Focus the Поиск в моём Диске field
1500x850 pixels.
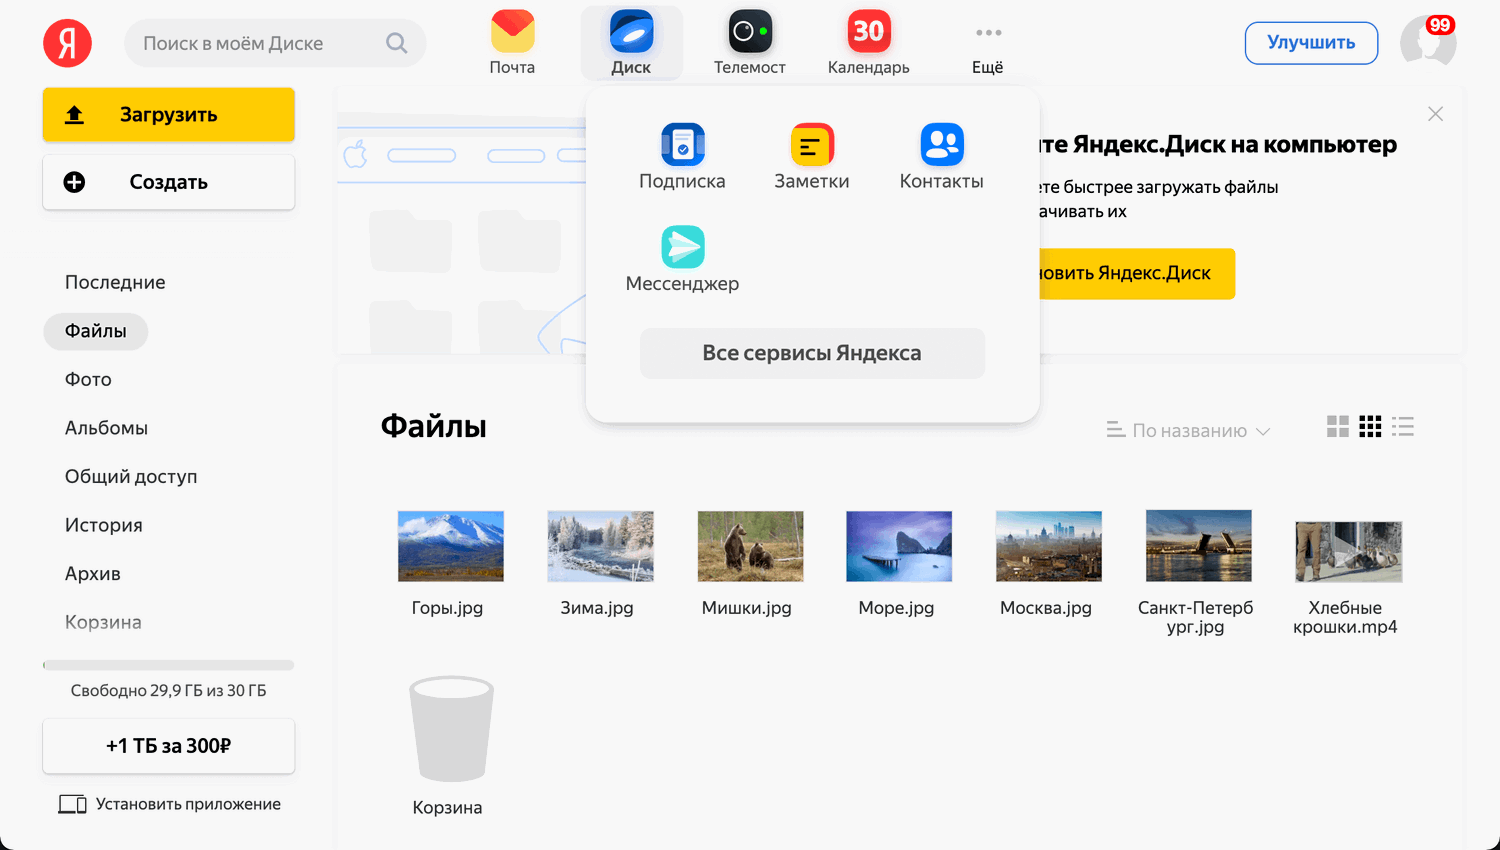point(275,43)
